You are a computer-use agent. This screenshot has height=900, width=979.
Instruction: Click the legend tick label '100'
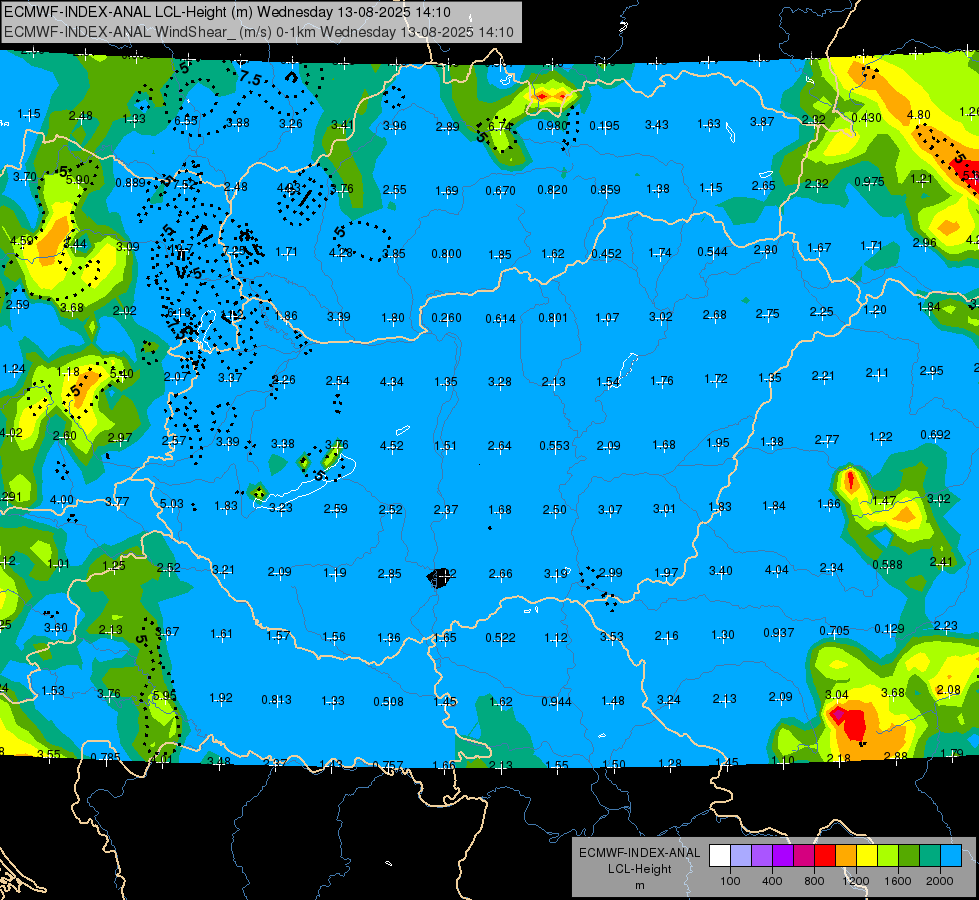[x=730, y=881]
